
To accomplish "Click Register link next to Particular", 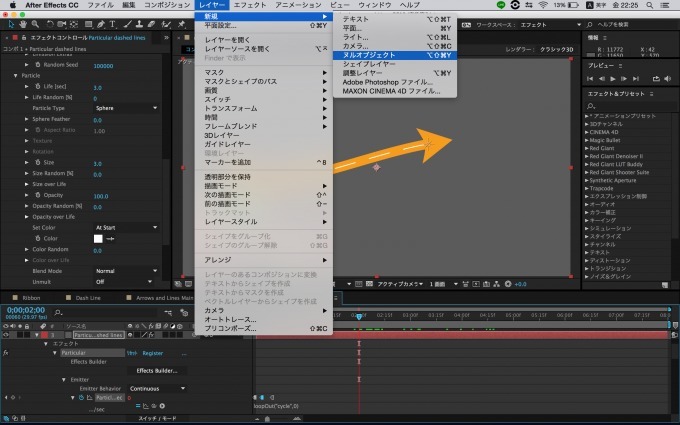I will point(152,352).
